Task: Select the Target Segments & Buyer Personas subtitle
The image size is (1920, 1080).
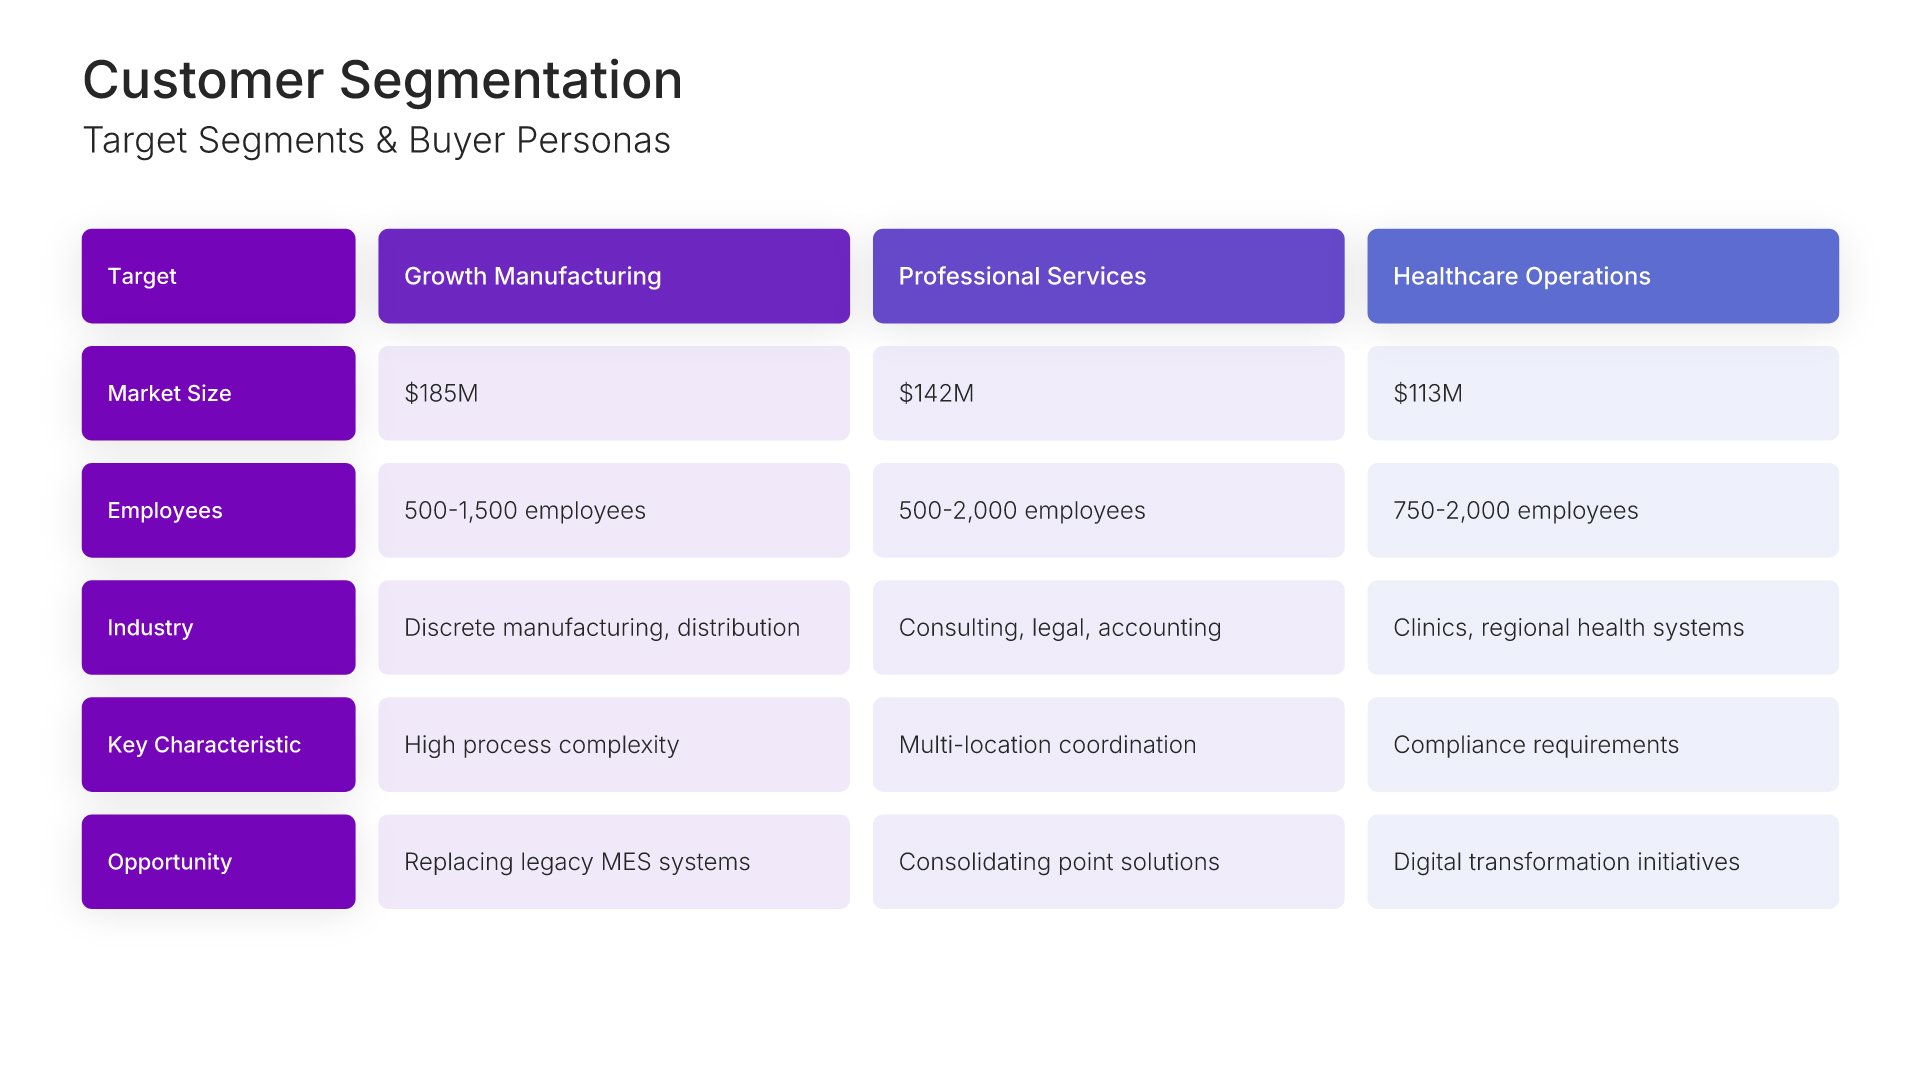Action: click(376, 141)
